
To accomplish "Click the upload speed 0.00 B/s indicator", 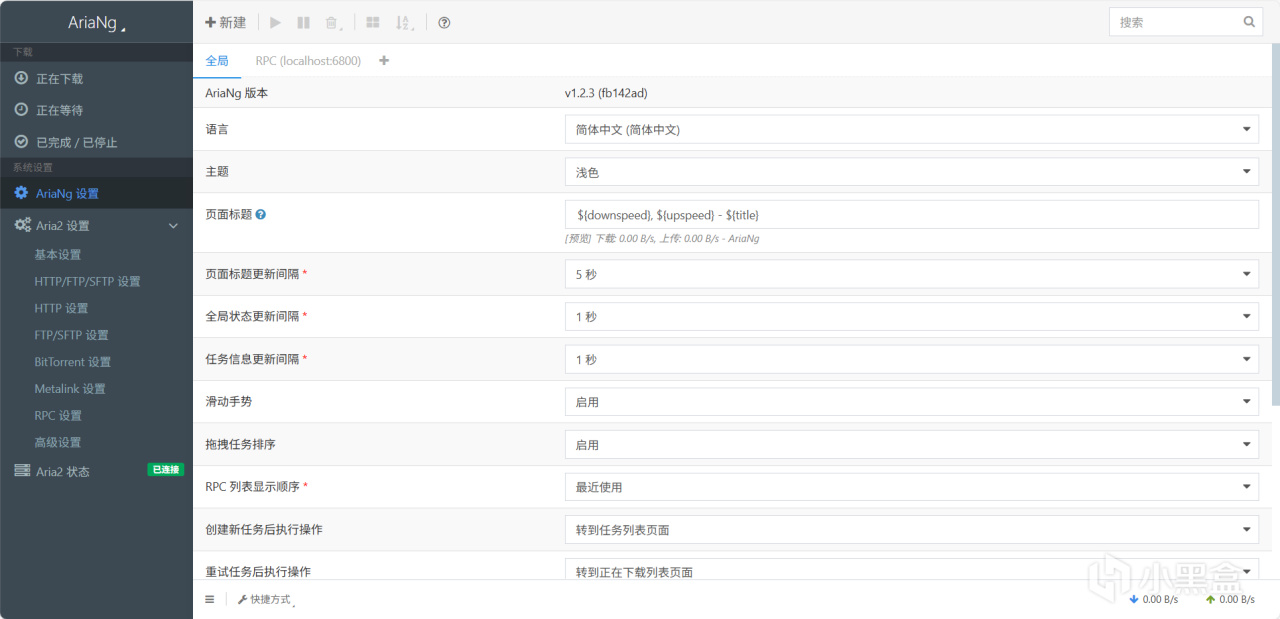I will coord(1230,600).
